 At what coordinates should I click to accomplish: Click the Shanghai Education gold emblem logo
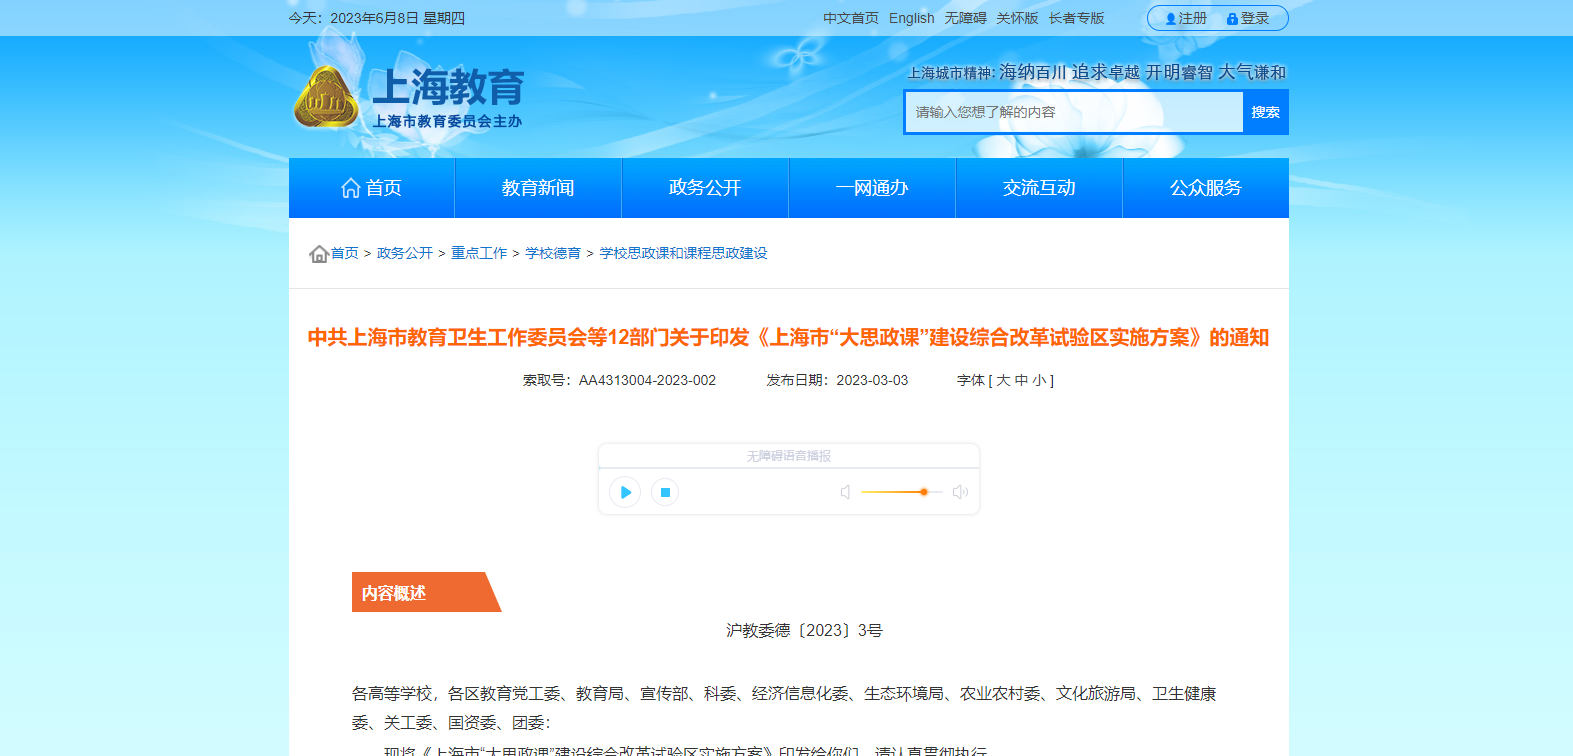click(325, 98)
